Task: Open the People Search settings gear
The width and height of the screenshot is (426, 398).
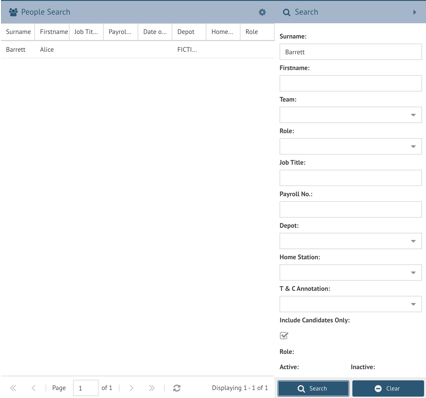Action: click(x=262, y=12)
